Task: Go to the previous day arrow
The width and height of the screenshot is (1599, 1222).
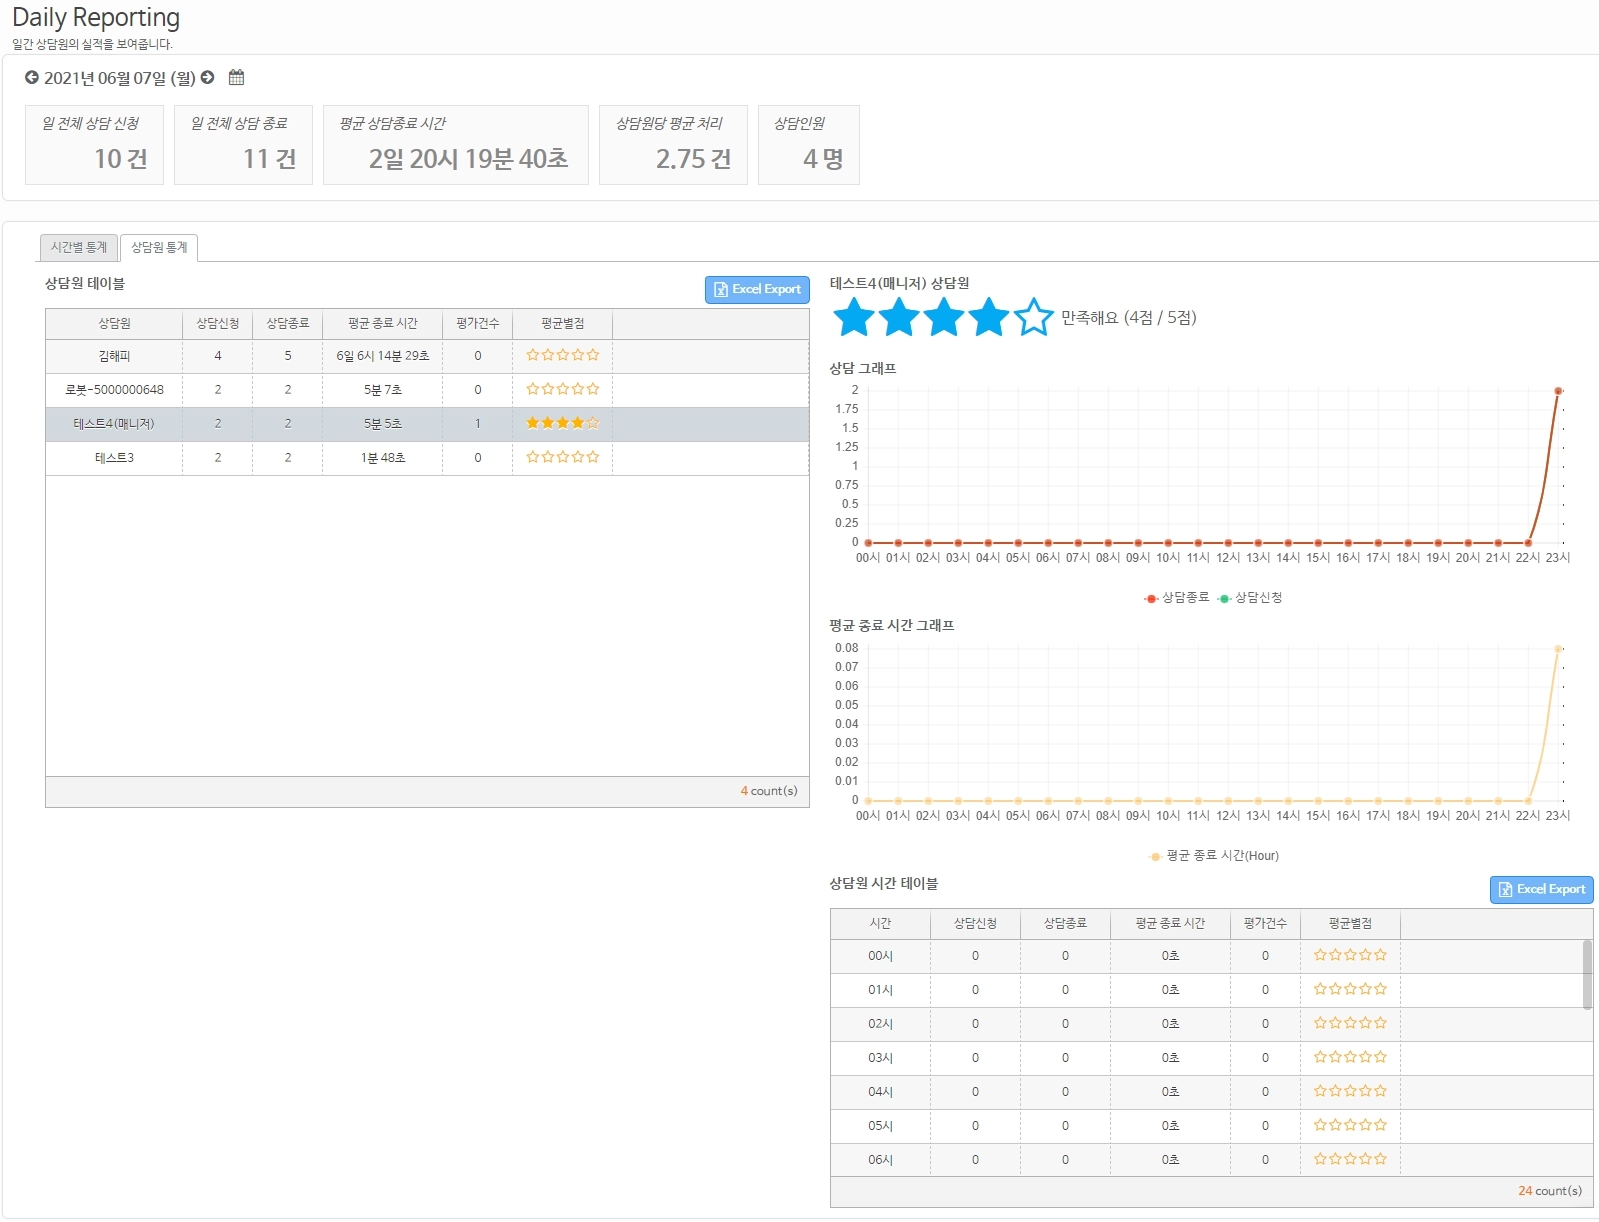Action: 32,77
